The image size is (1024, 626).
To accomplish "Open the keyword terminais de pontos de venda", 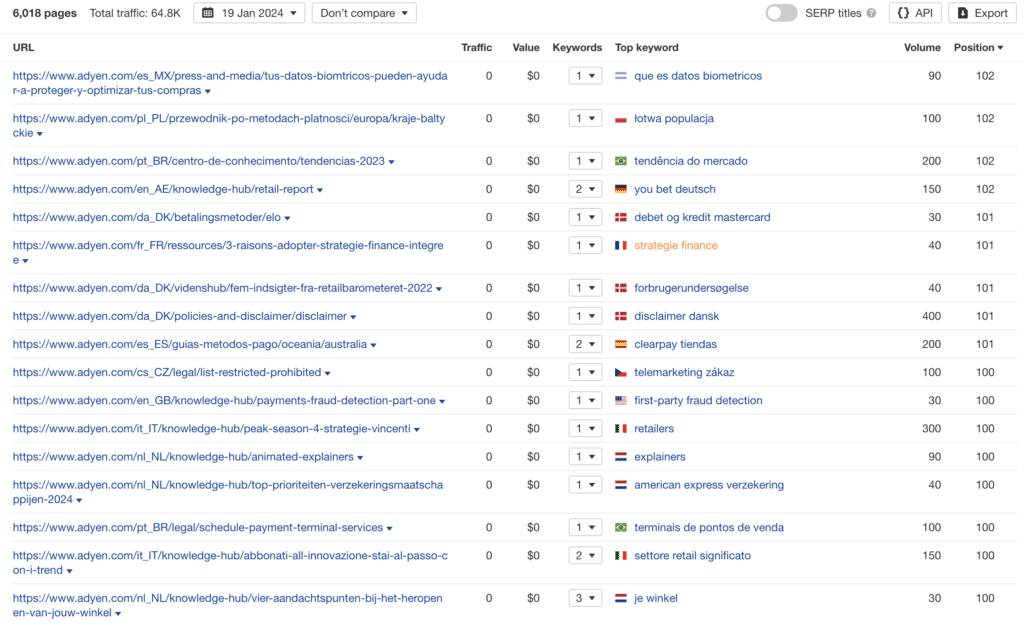I will (x=709, y=527).
